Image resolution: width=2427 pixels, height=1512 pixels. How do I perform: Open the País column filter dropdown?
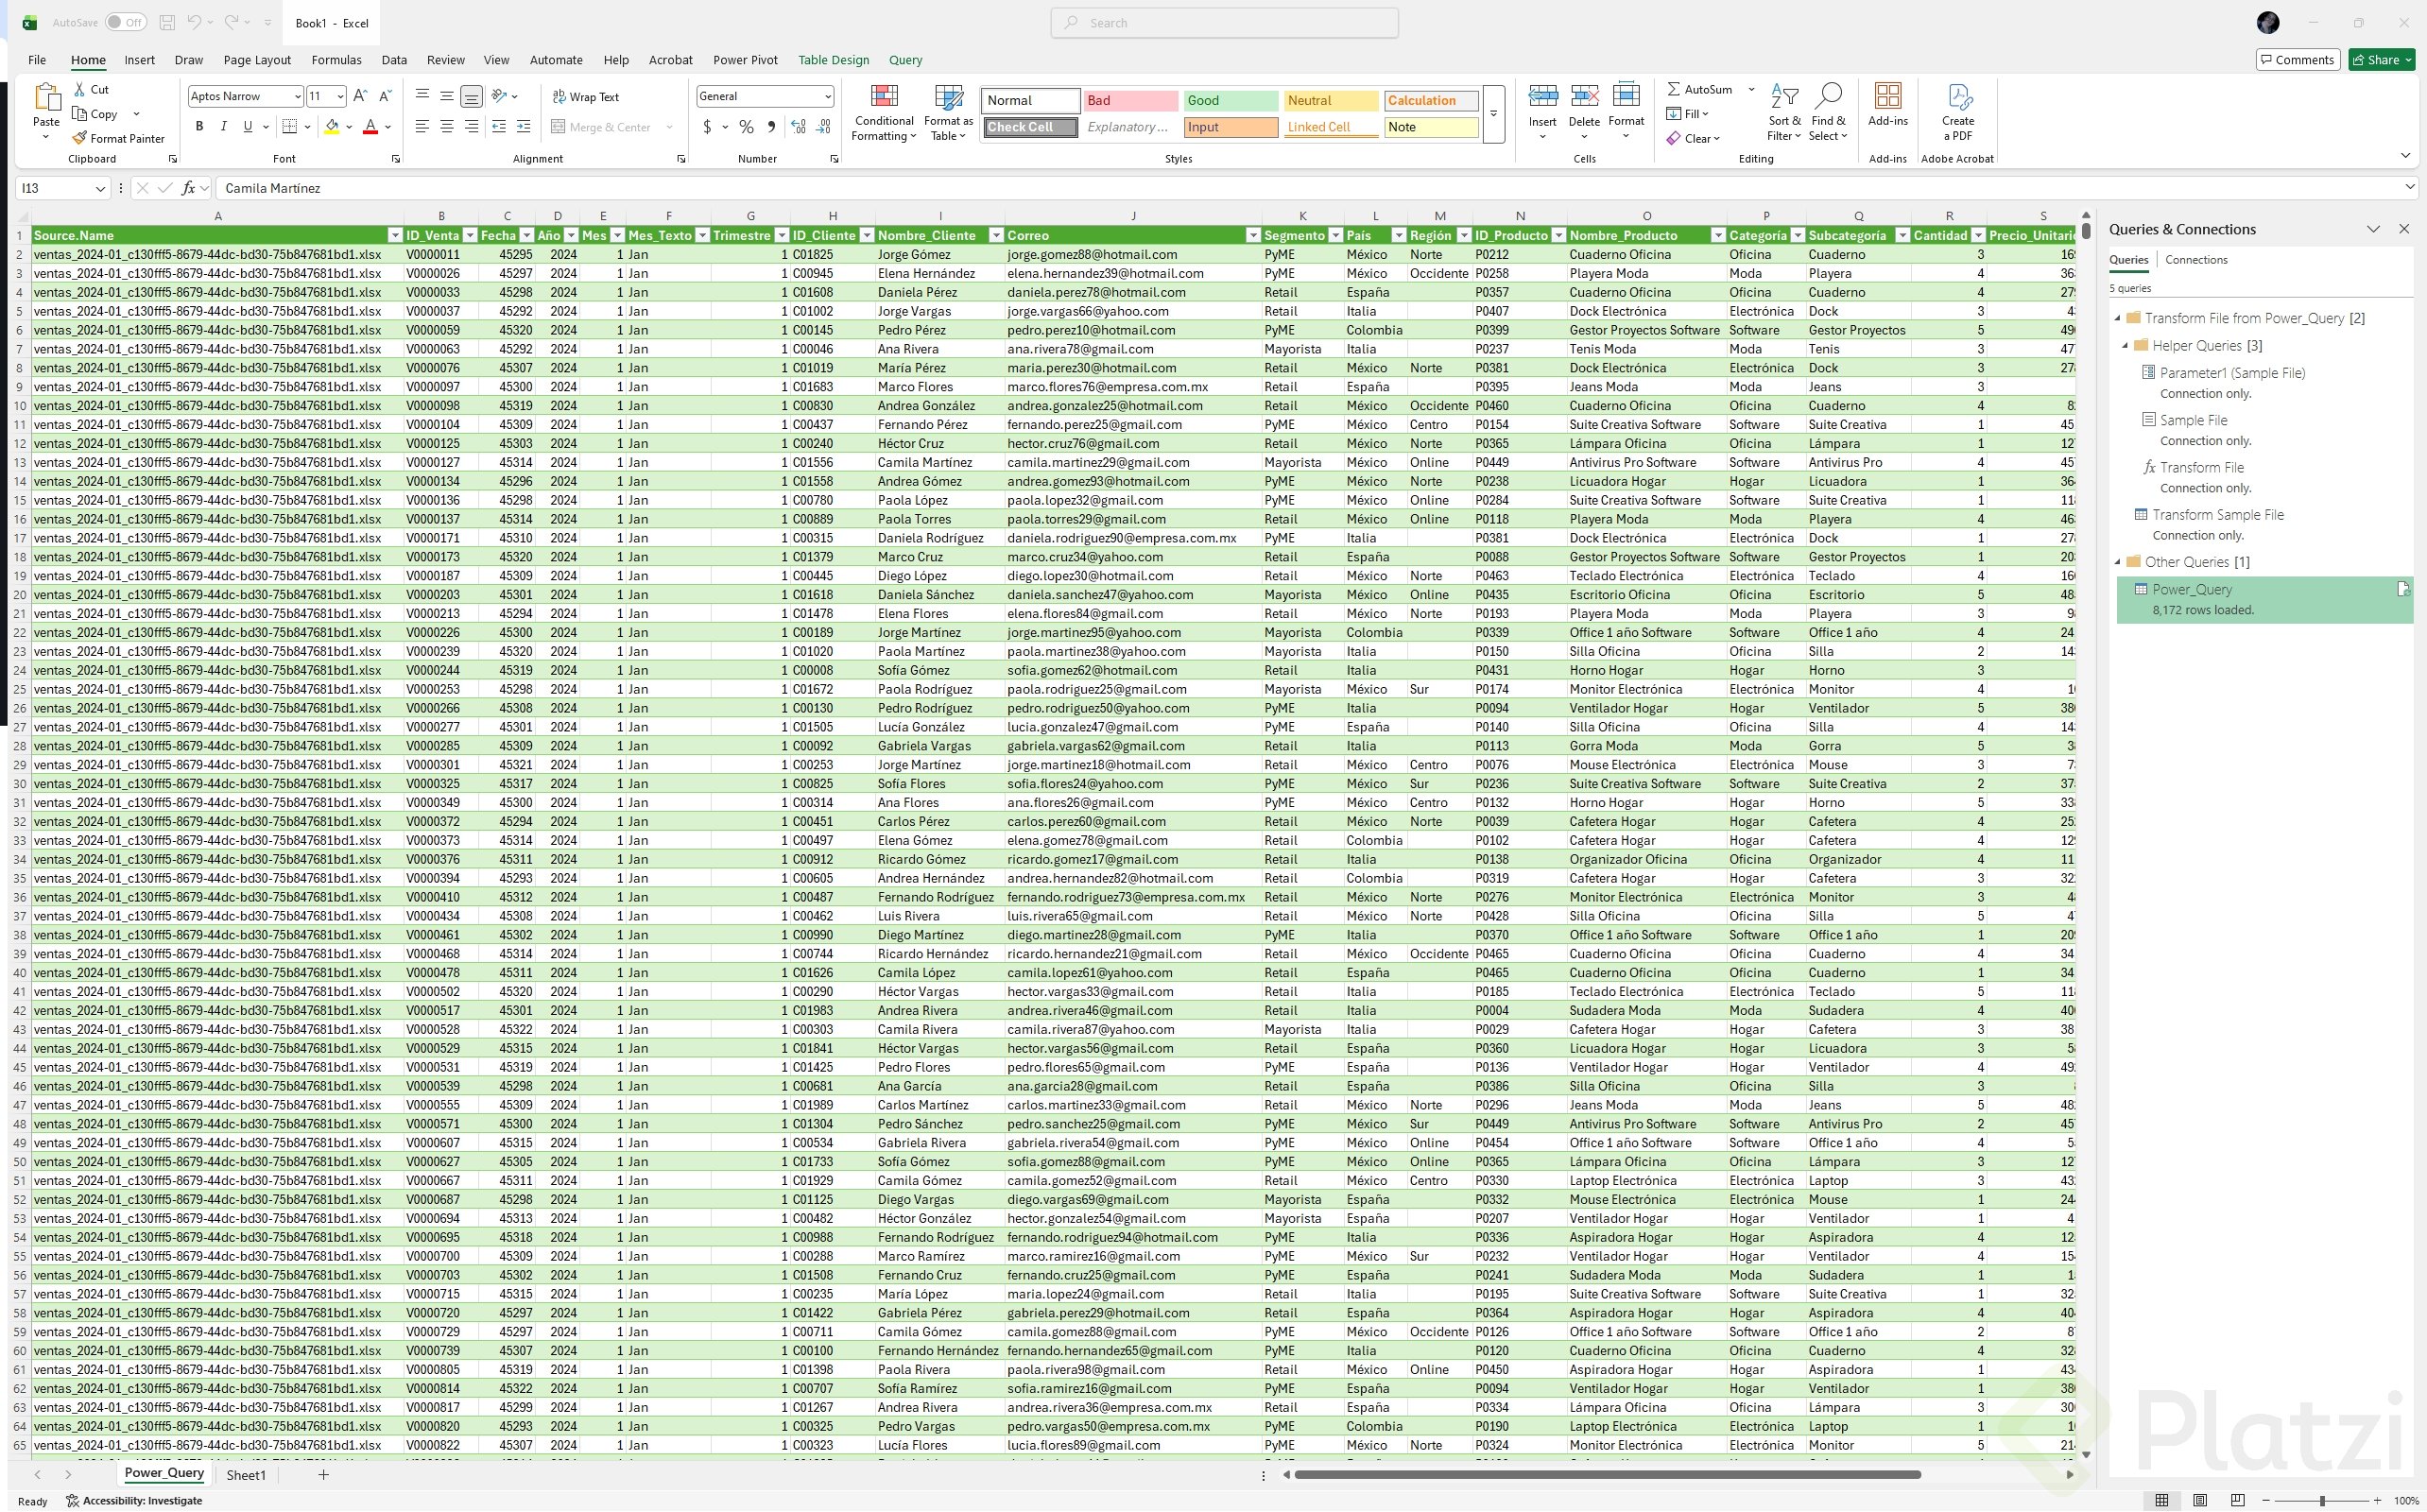pyautogui.click(x=1398, y=235)
